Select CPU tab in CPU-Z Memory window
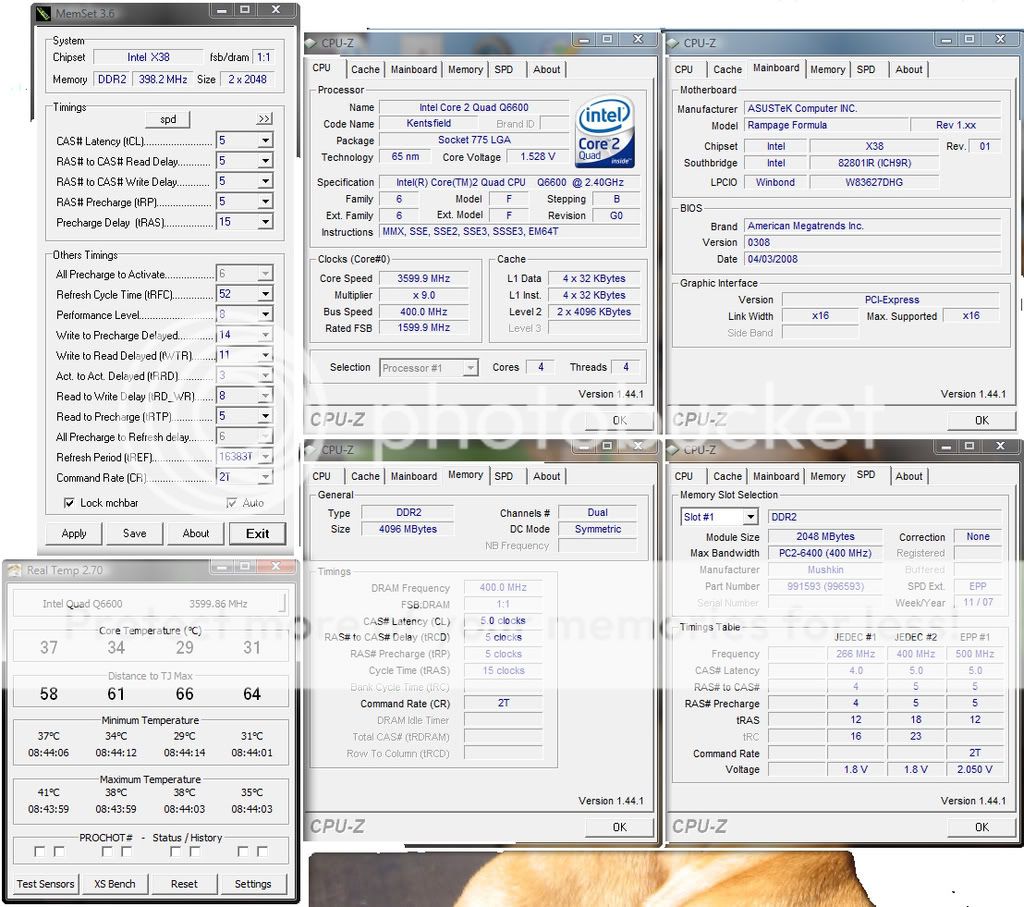 coord(321,476)
